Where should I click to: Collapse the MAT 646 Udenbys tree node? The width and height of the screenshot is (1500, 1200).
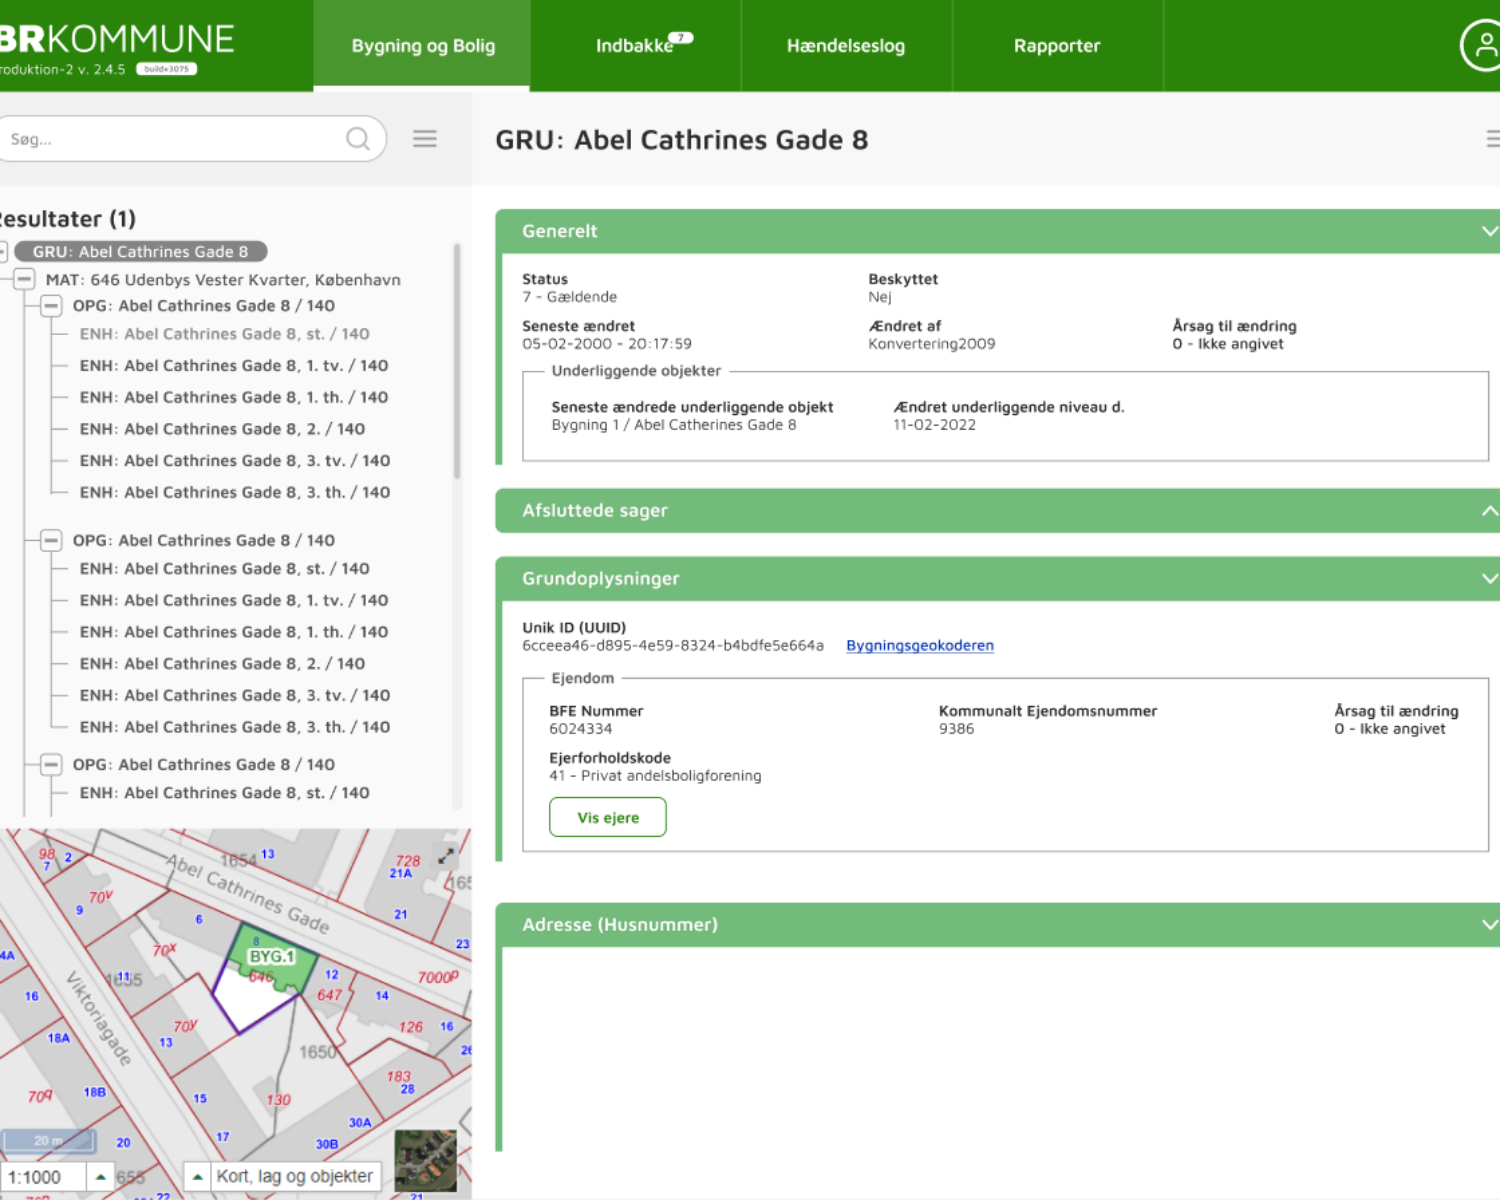click(25, 280)
